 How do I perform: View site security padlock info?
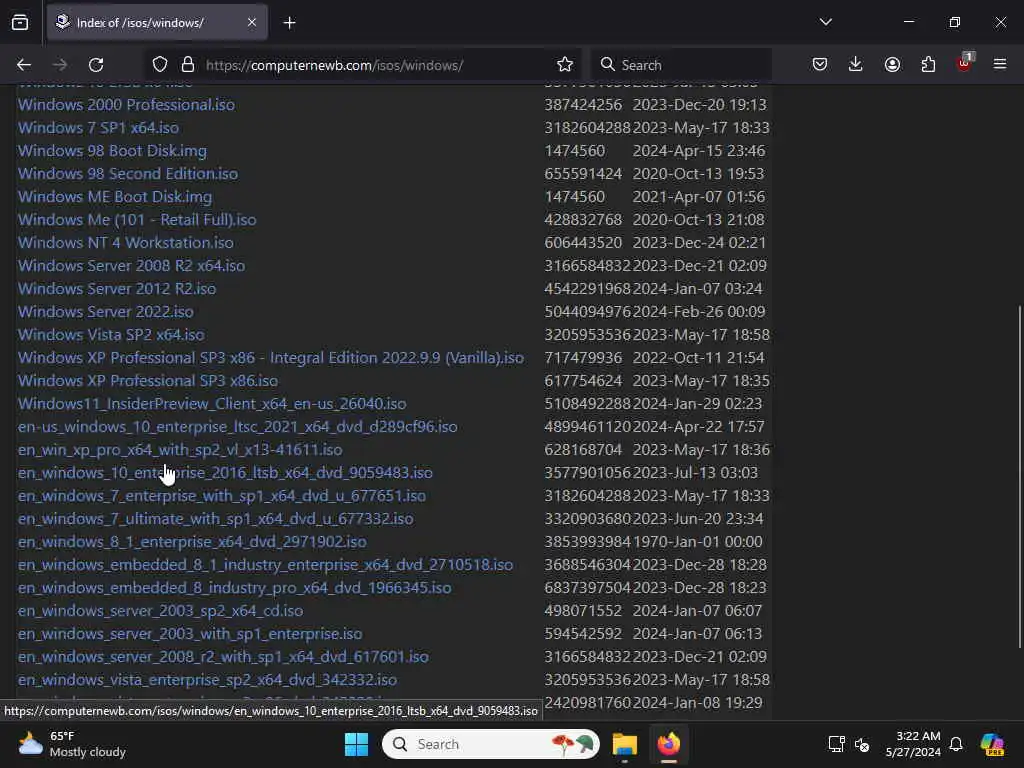pyautogui.click(x=188, y=65)
